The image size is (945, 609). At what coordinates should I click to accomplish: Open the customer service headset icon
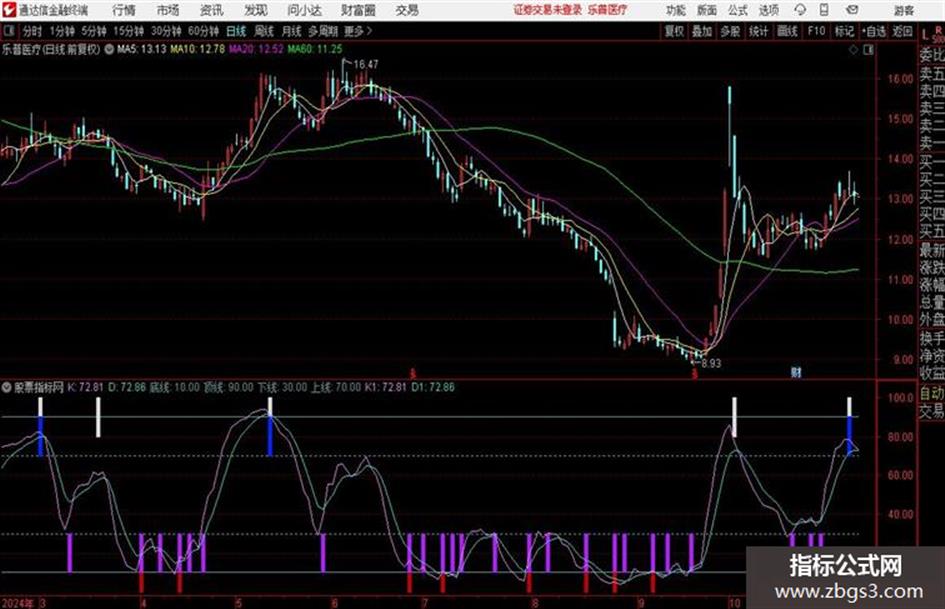pos(800,10)
